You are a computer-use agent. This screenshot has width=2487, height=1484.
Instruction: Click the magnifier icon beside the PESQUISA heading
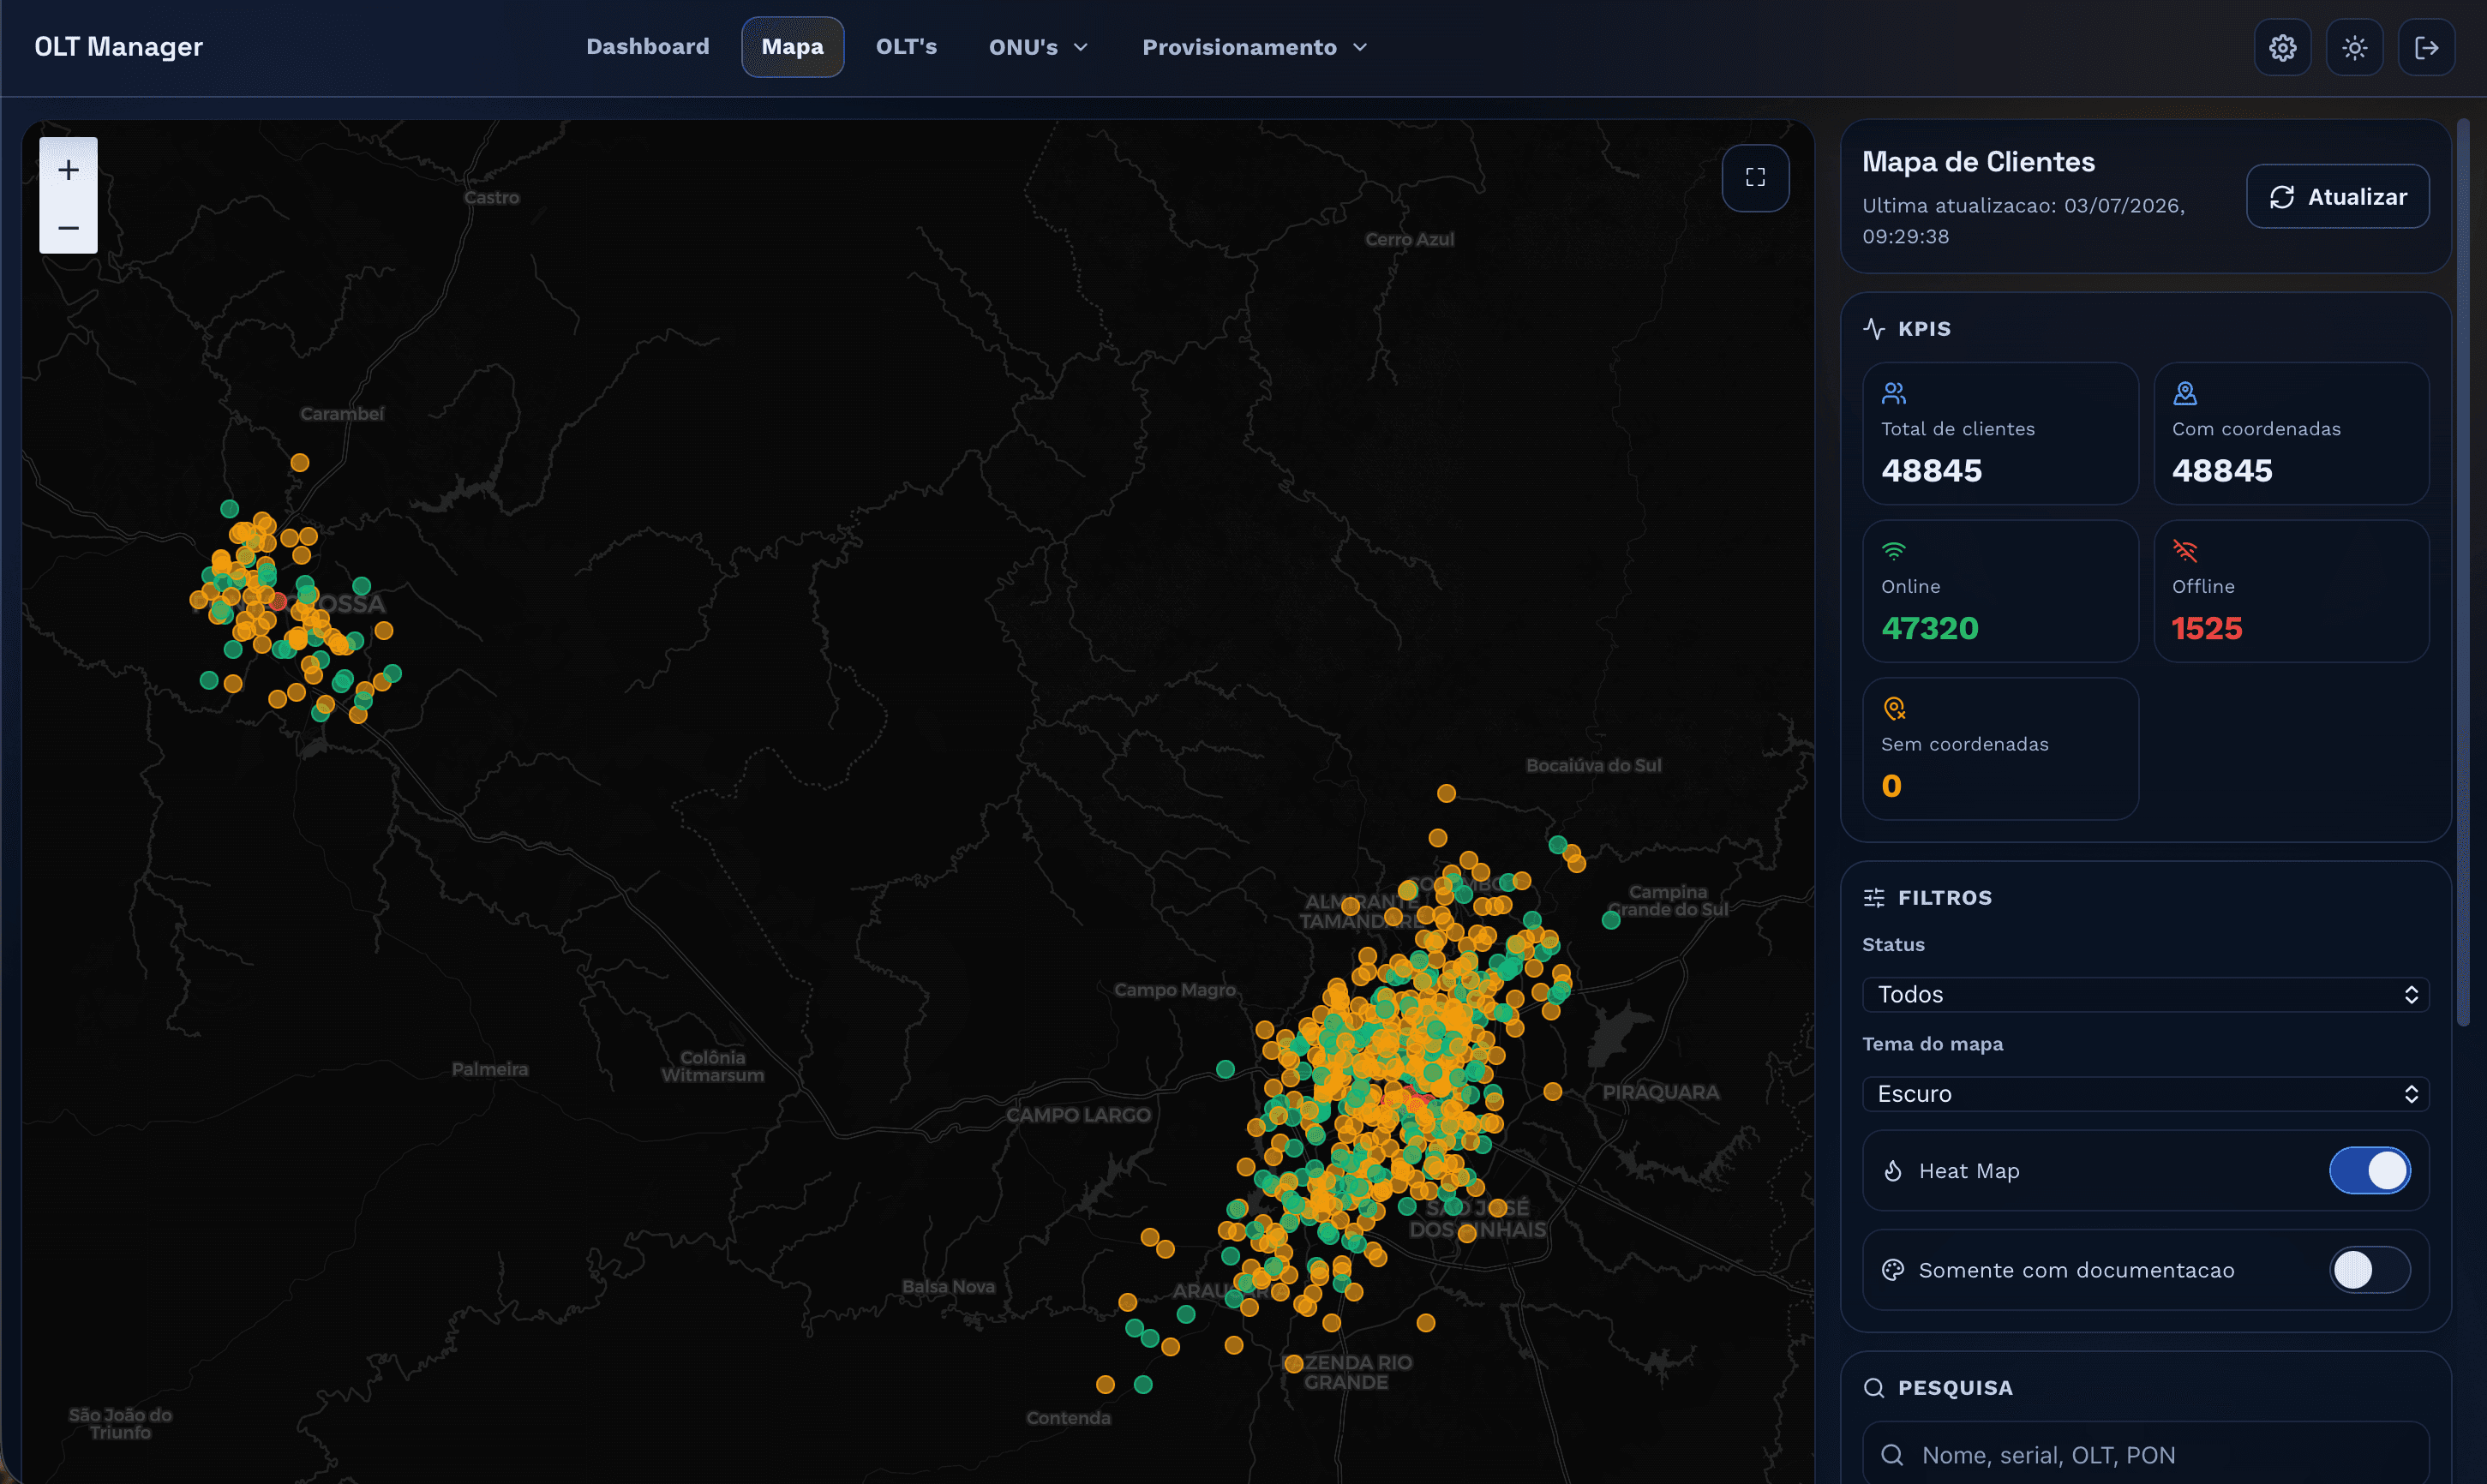pos(1874,1387)
